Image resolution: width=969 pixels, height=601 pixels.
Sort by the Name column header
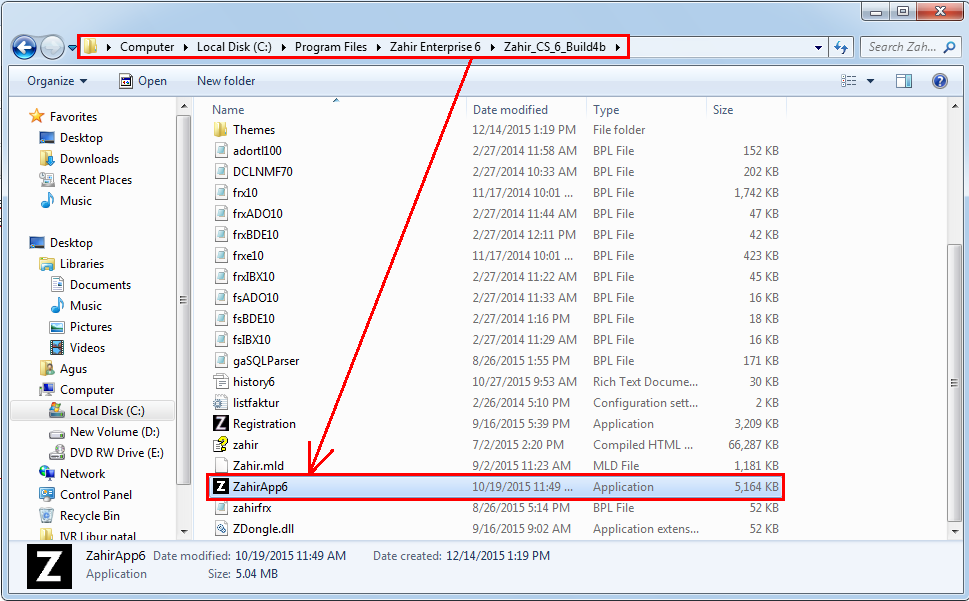tap(228, 110)
